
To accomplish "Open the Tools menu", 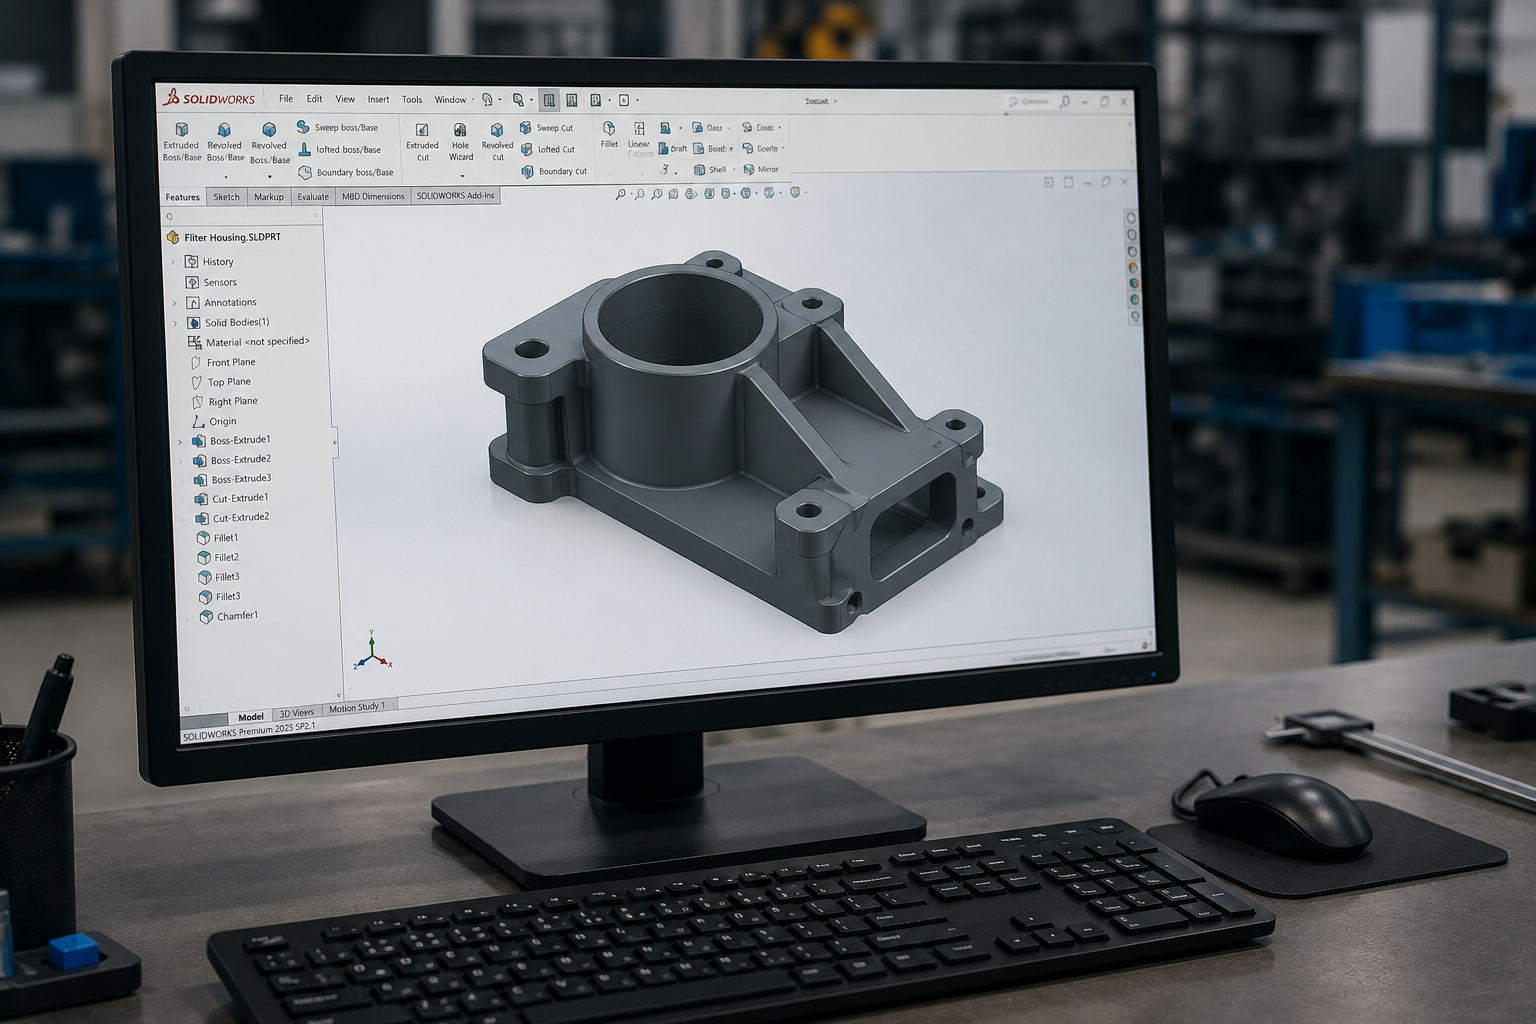I will (x=412, y=99).
